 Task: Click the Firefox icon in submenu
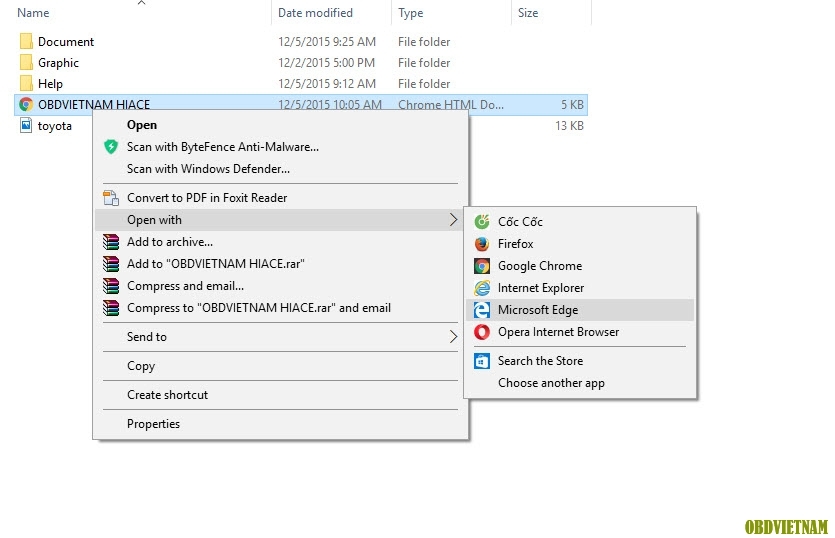[x=482, y=244]
